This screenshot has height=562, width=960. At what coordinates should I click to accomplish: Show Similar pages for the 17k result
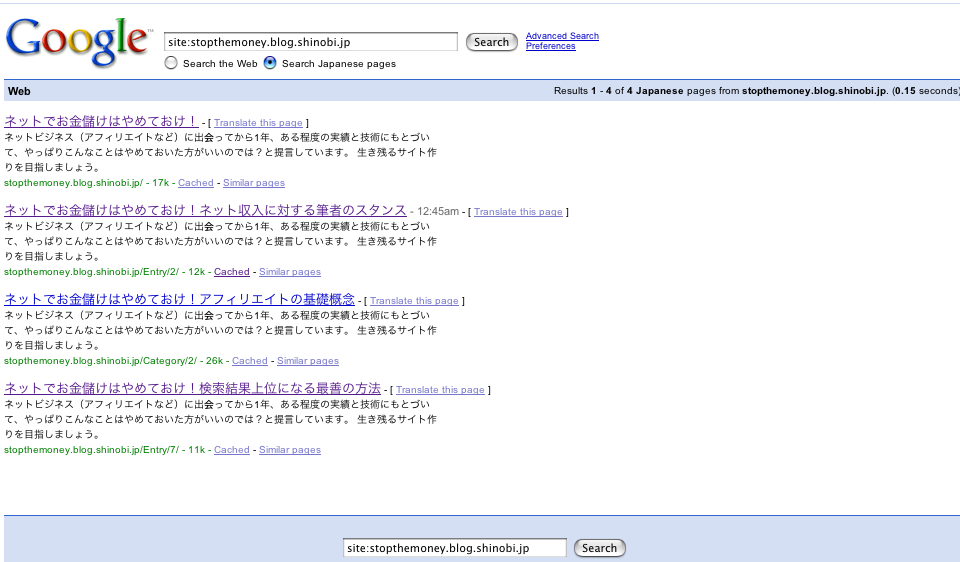[254, 182]
